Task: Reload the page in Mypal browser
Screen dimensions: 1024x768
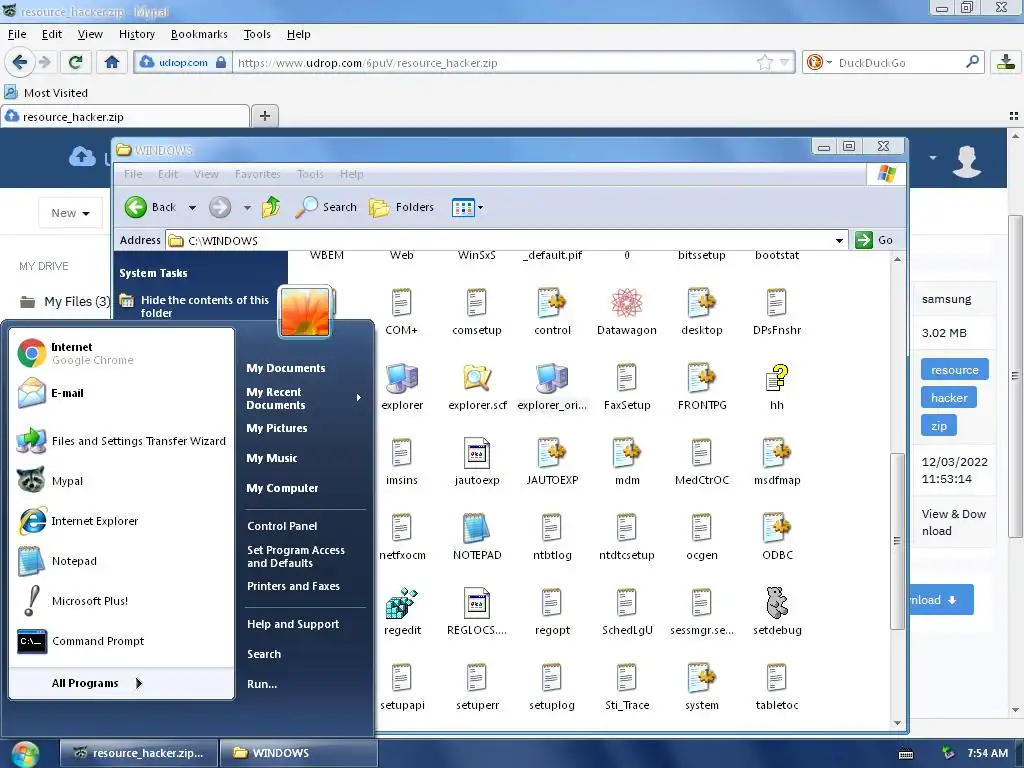Action: click(x=75, y=62)
